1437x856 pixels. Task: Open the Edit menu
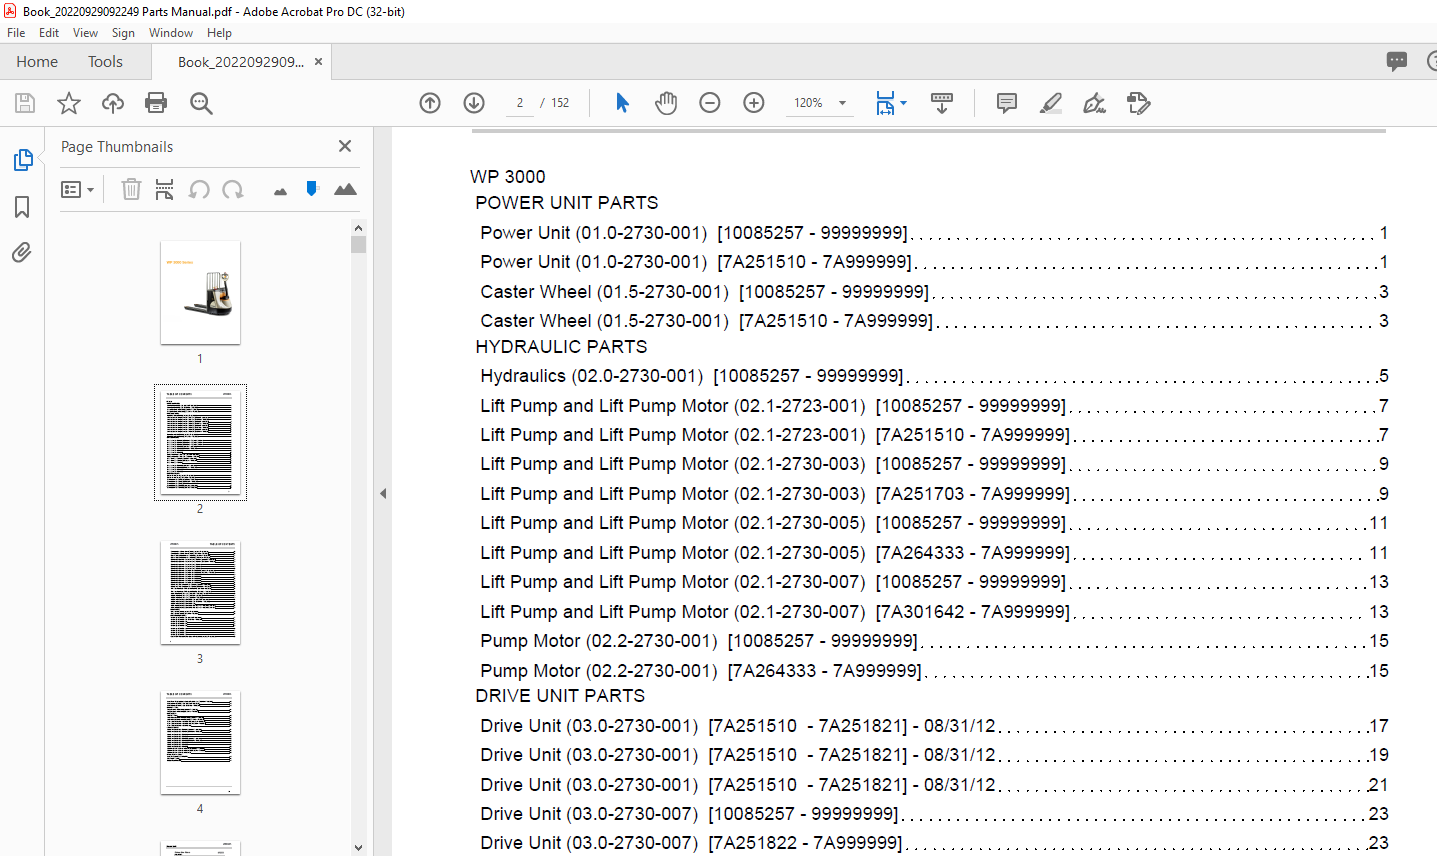coord(49,33)
